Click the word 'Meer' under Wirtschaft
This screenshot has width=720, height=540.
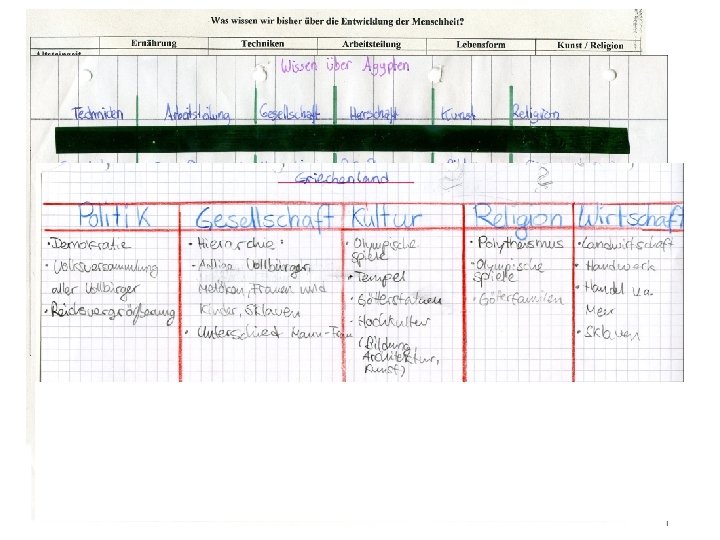600,310
